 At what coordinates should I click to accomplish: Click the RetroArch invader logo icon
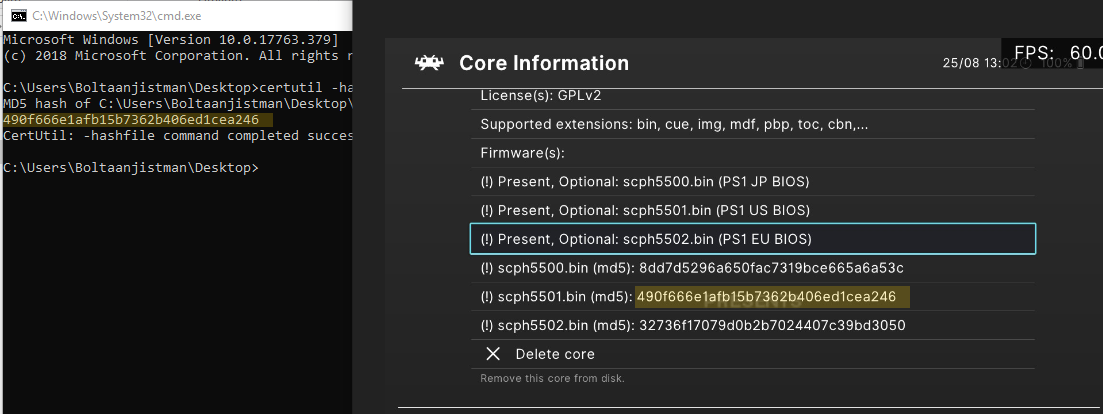coord(428,63)
